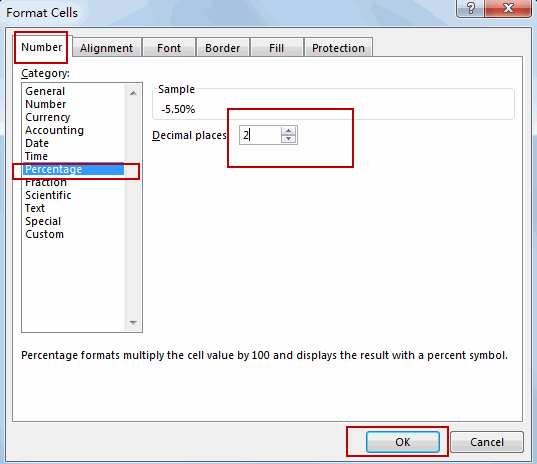Screen dimensions: 537x464
Task: Go to the Fill tab
Action: (x=276, y=48)
